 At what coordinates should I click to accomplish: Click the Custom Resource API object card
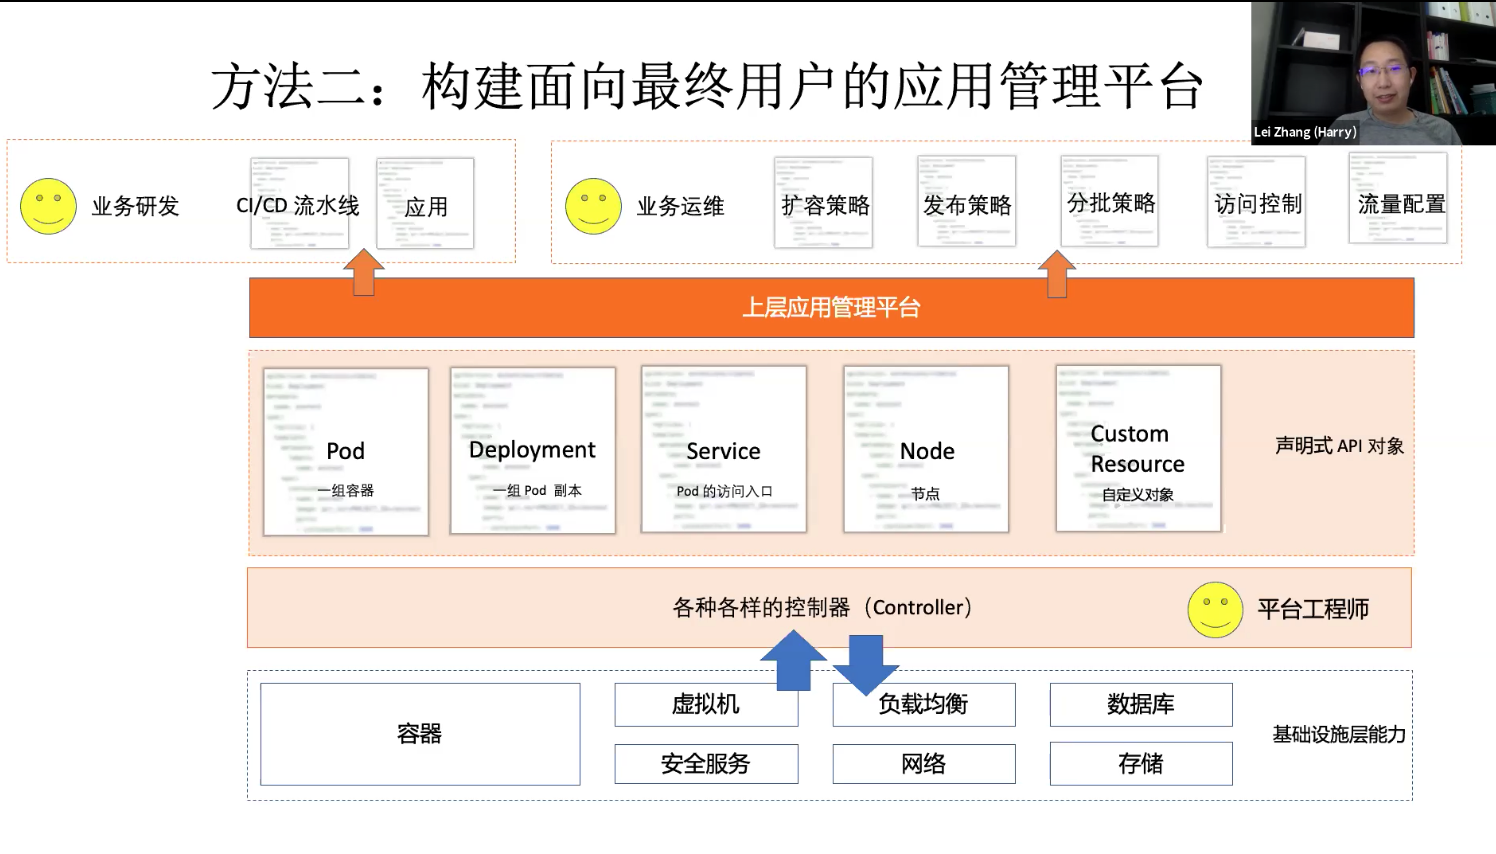(x=1139, y=448)
